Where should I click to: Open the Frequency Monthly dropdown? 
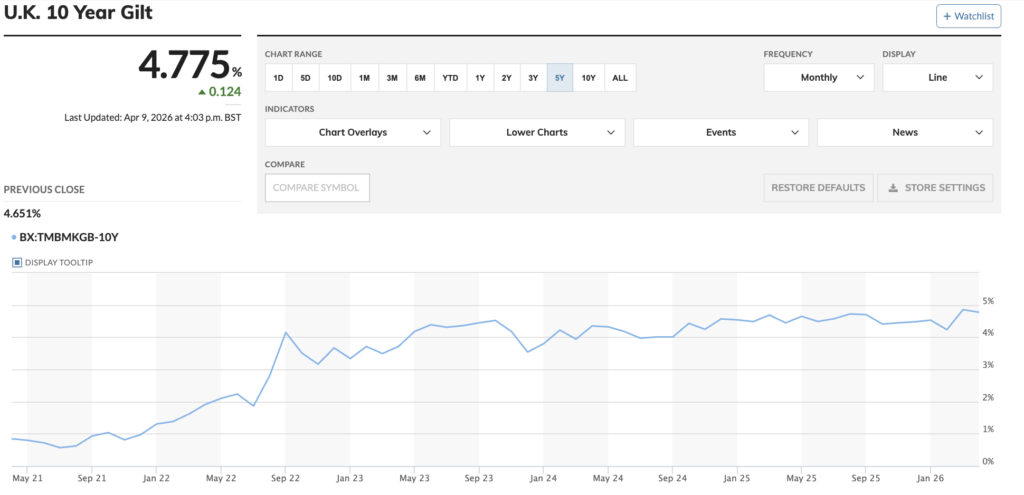(x=818, y=78)
